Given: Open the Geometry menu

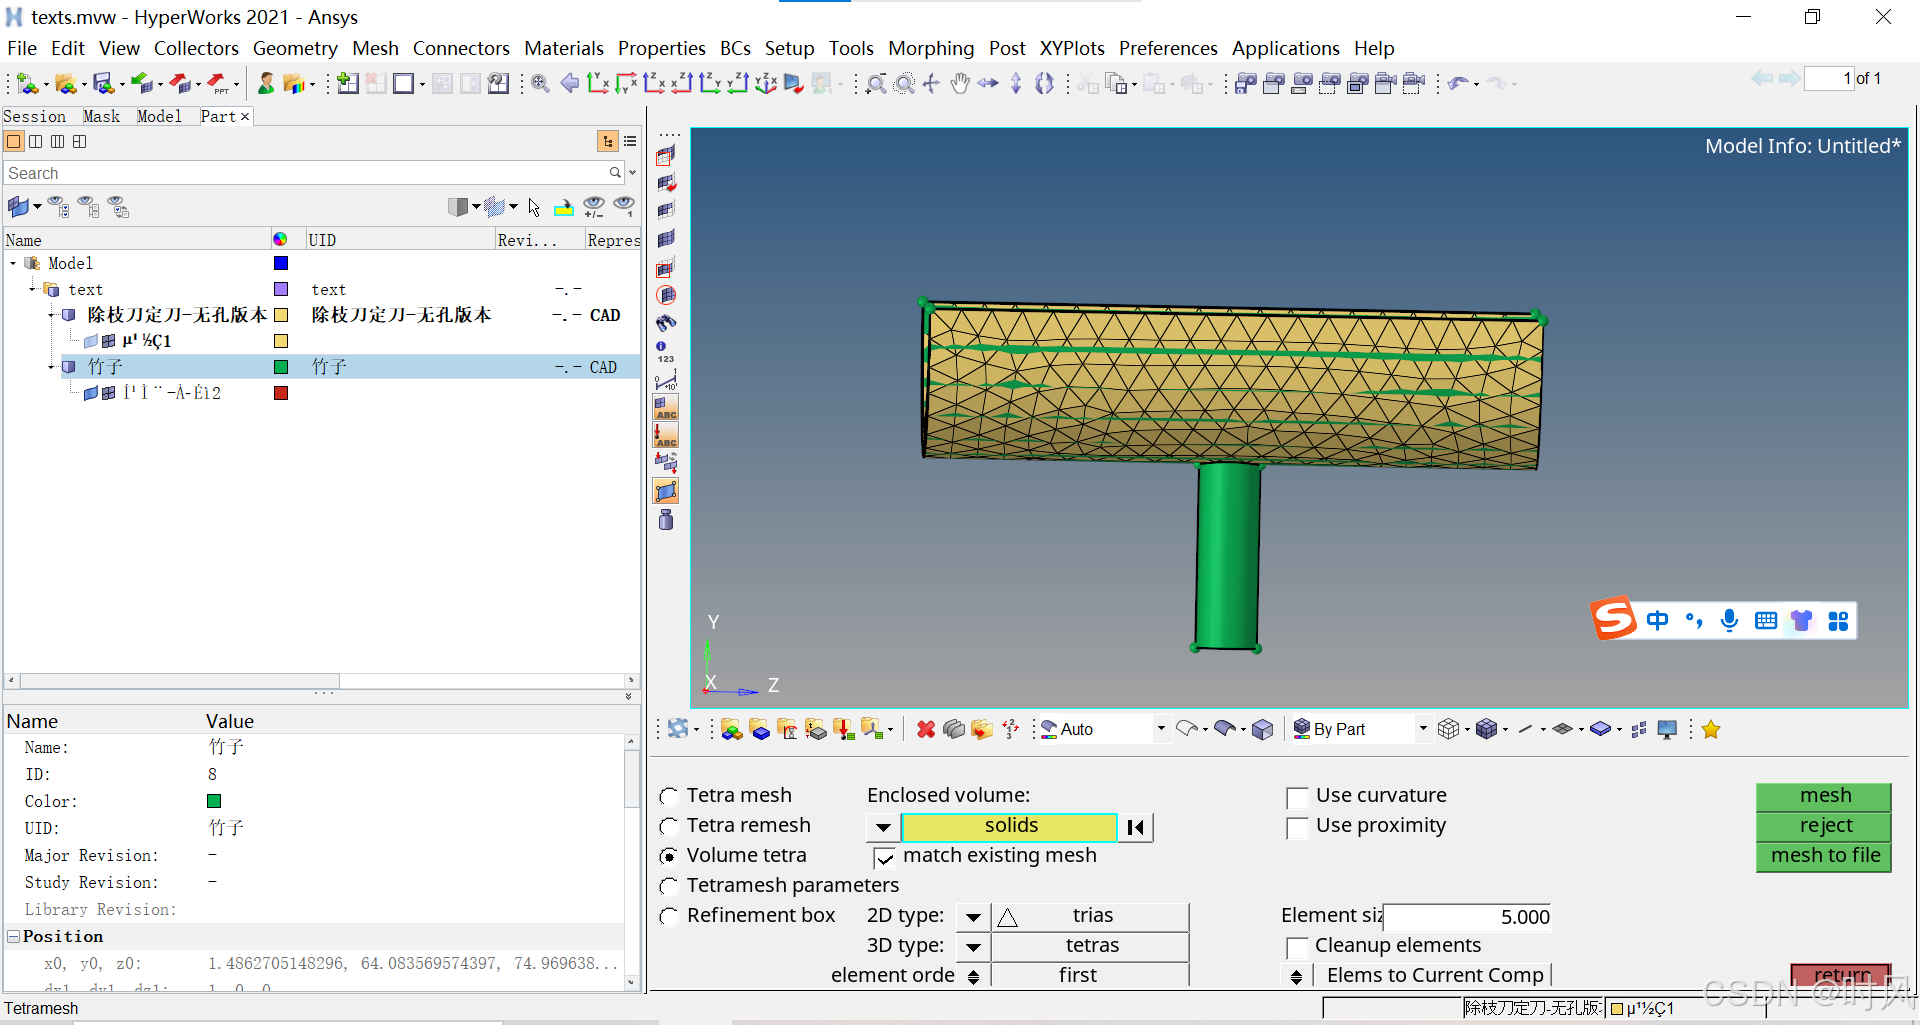Looking at the screenshot, I should (x=295, y=48).
